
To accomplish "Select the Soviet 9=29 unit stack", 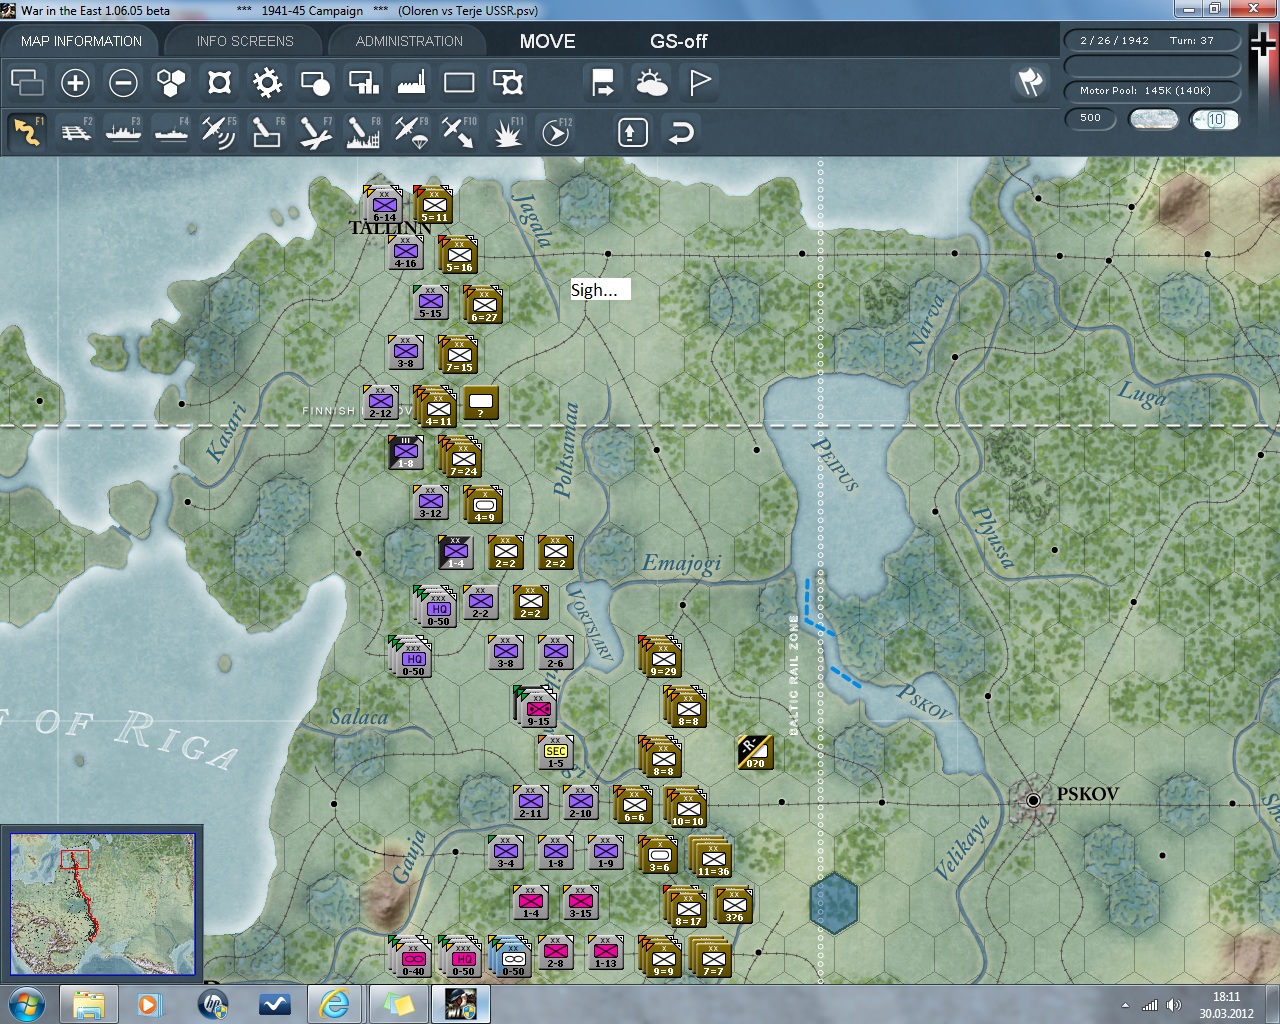I will (x=662, y=657).
